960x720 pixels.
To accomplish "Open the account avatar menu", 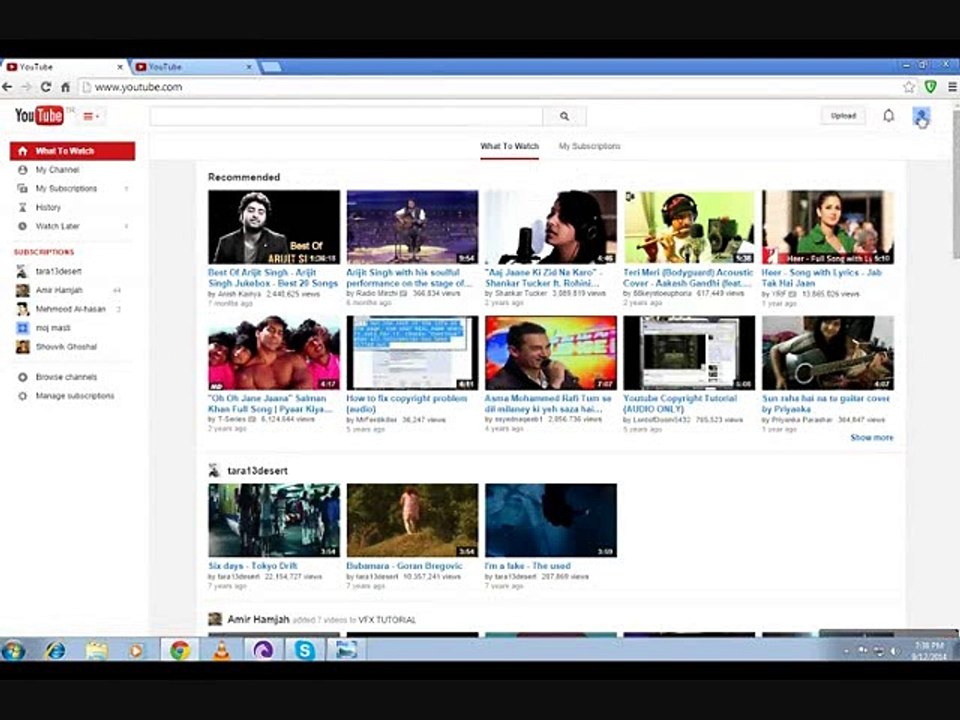I will (x=921, y=116).
